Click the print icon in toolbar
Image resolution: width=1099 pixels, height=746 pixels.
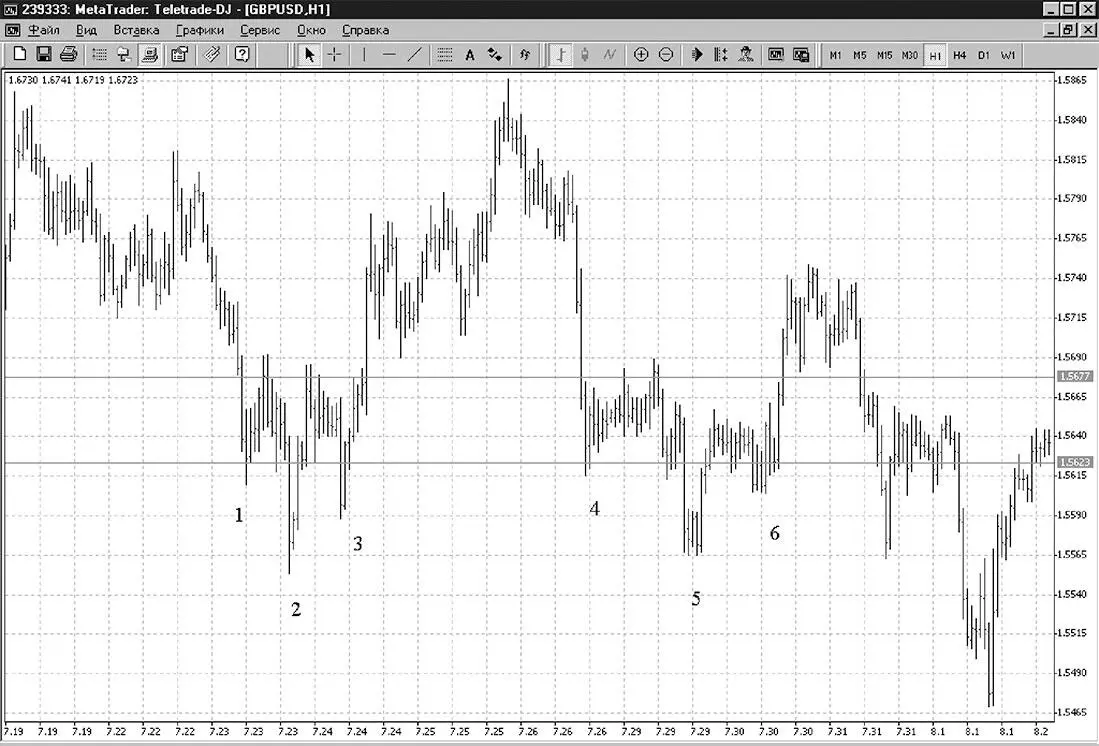tap(69, 54)
